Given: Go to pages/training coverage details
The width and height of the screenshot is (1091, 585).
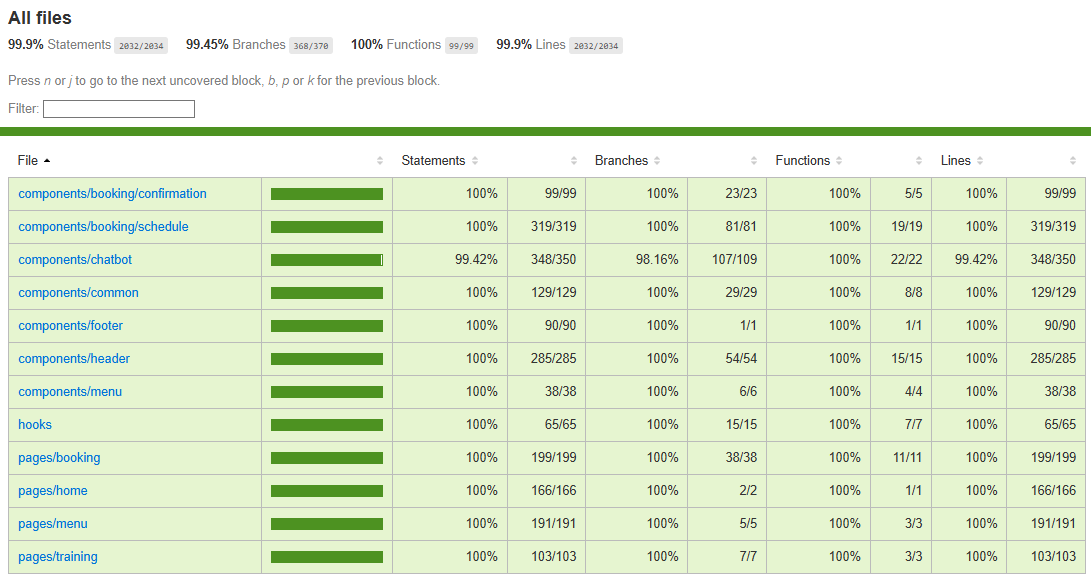Looking at the screenshot, I should (x=58, y=557).
